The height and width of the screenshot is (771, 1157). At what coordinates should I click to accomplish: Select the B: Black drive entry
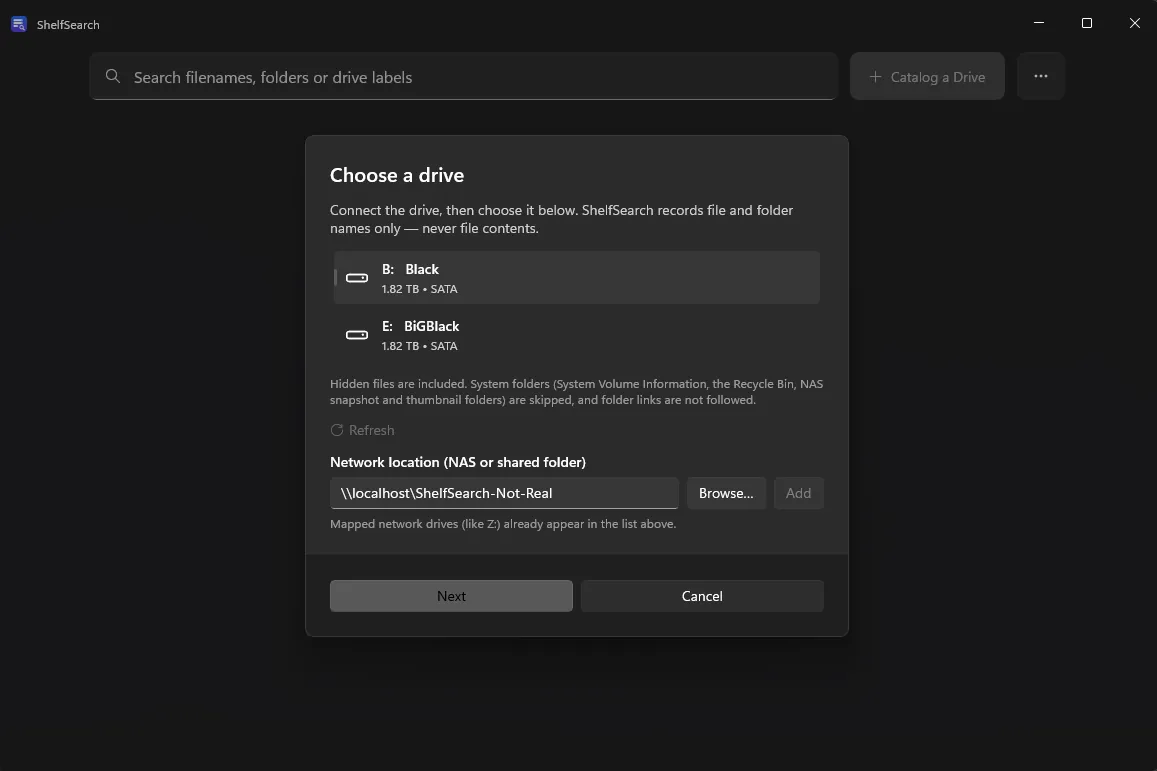coord(576,278)
